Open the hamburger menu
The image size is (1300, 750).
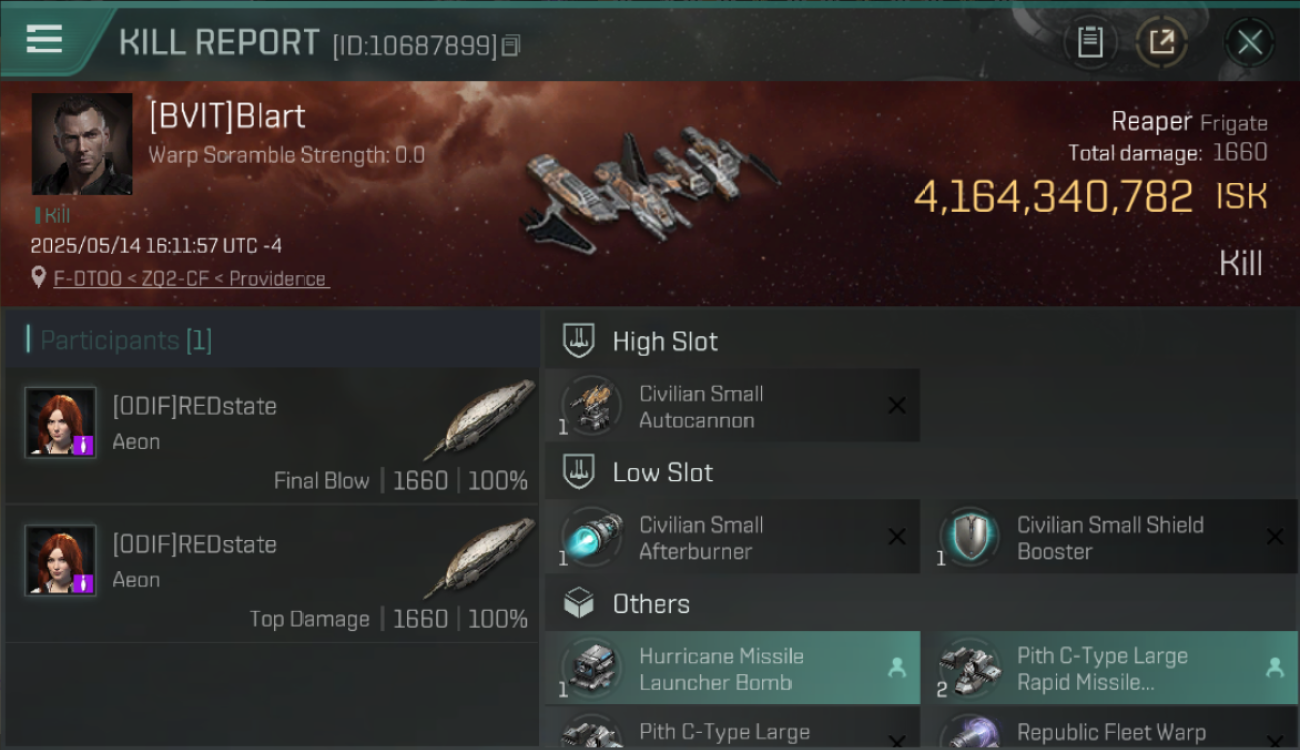[x=44, y=39]
